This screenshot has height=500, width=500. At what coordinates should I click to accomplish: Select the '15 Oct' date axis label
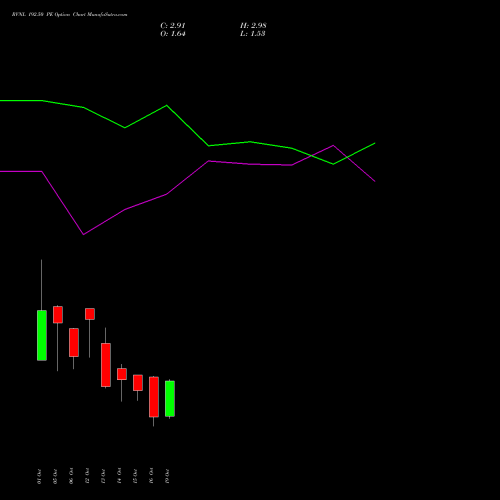(135, 476)
